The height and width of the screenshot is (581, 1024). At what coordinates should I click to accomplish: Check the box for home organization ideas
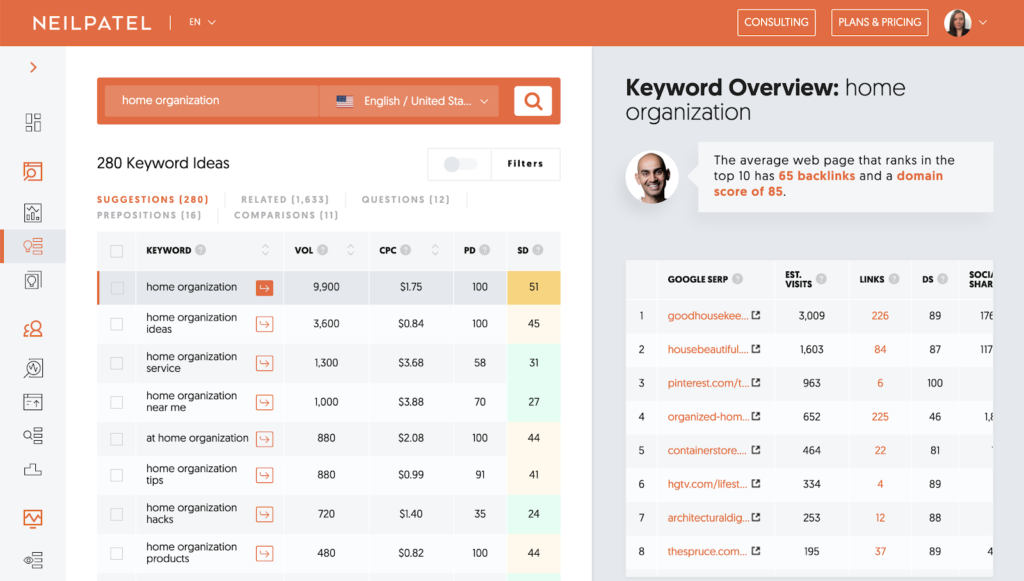coord(117,324)
